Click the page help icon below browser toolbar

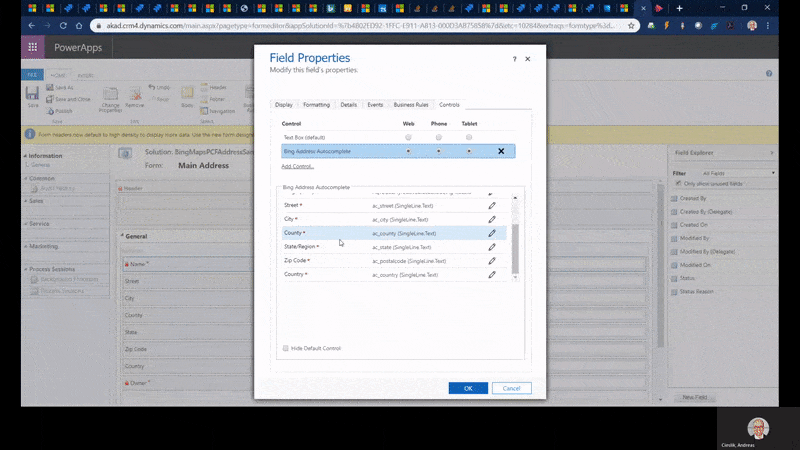click(x=769, y=73)
